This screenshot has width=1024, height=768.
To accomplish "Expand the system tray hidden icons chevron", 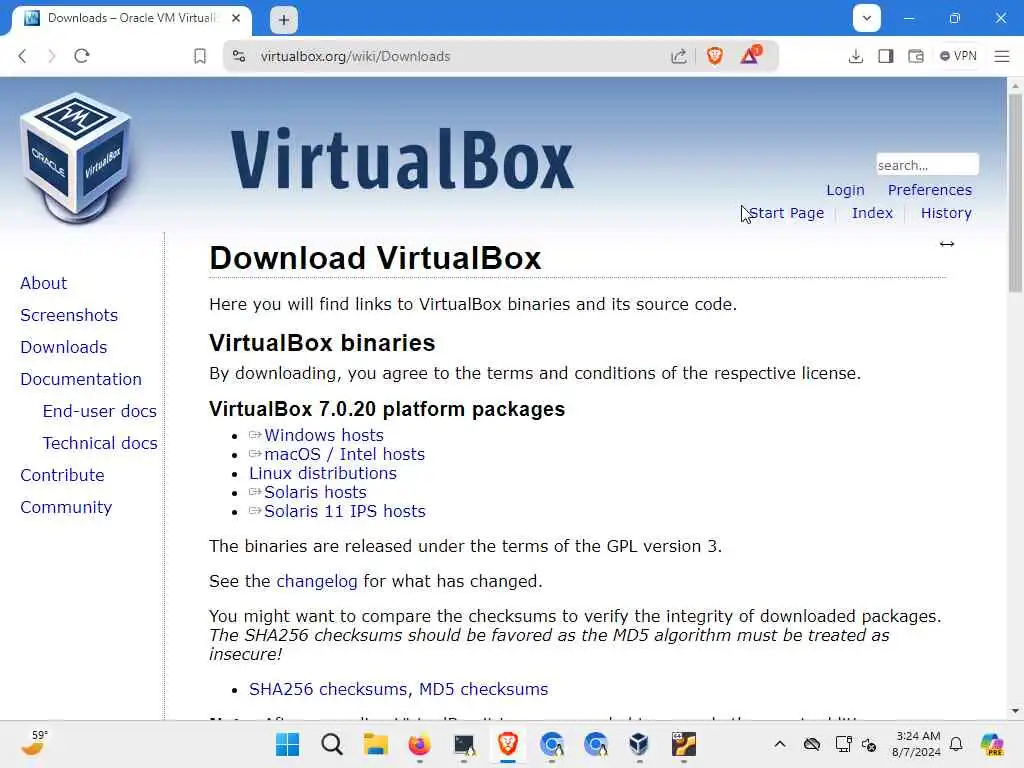I will coord(780,744).
